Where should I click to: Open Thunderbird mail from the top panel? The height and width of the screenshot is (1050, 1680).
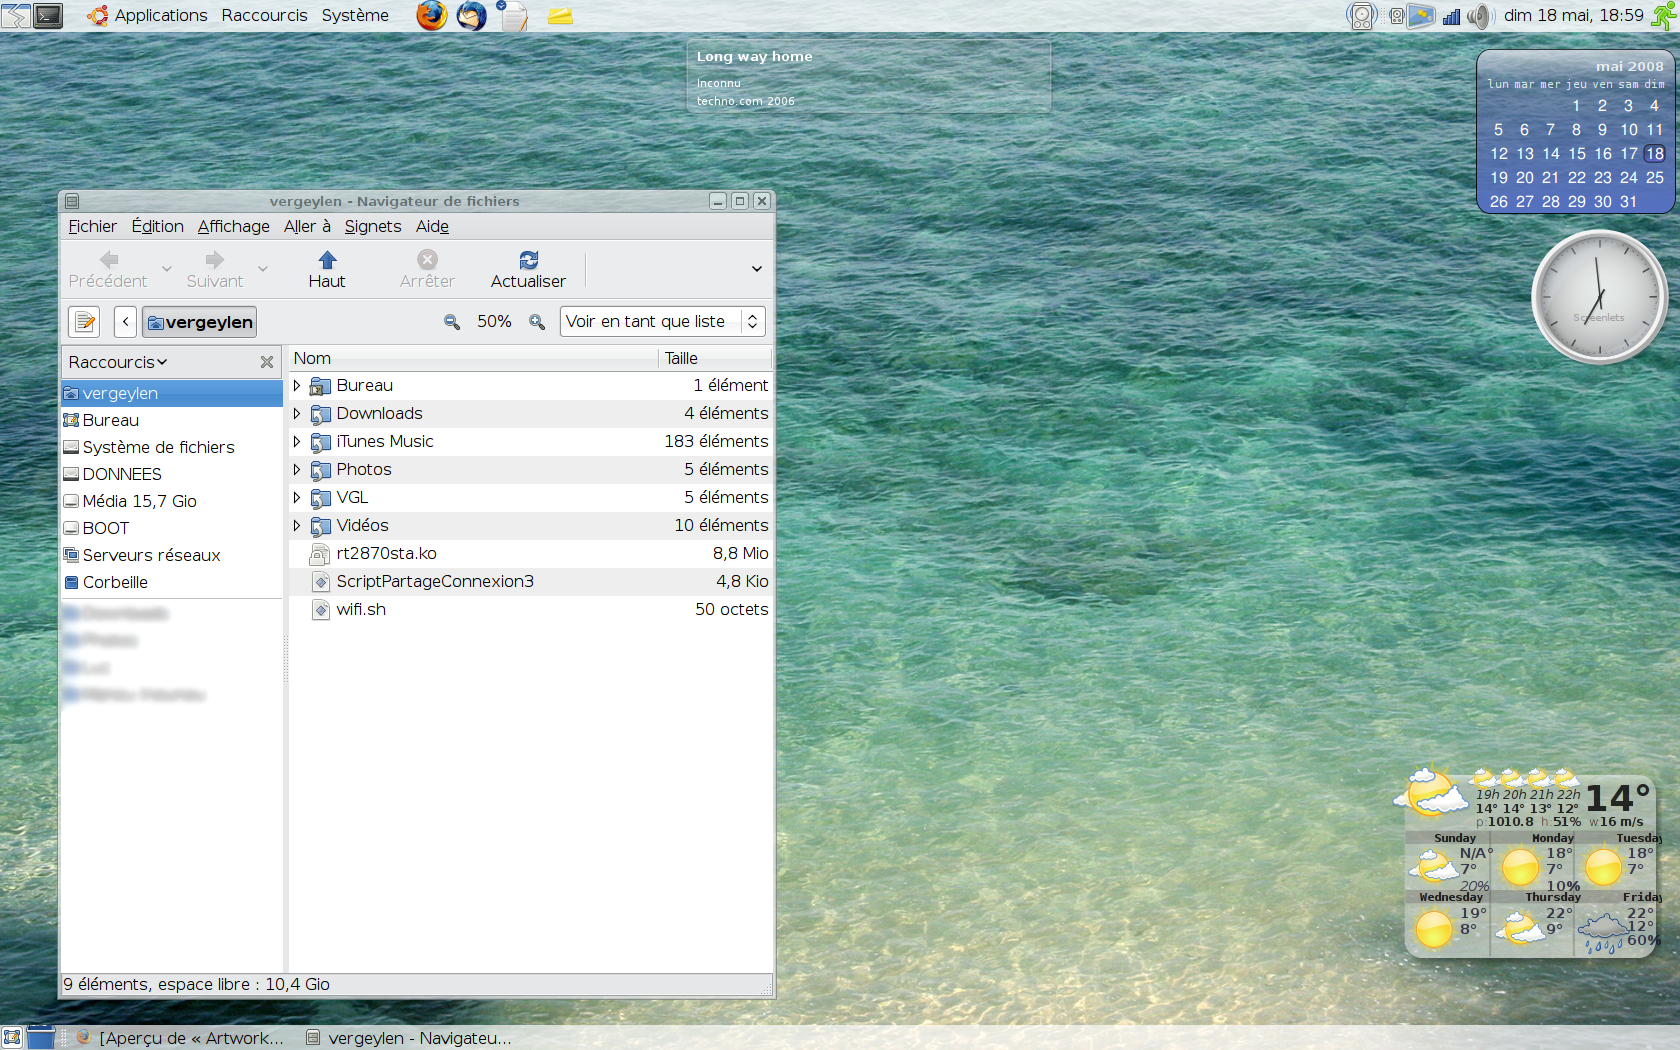point(471,16)
